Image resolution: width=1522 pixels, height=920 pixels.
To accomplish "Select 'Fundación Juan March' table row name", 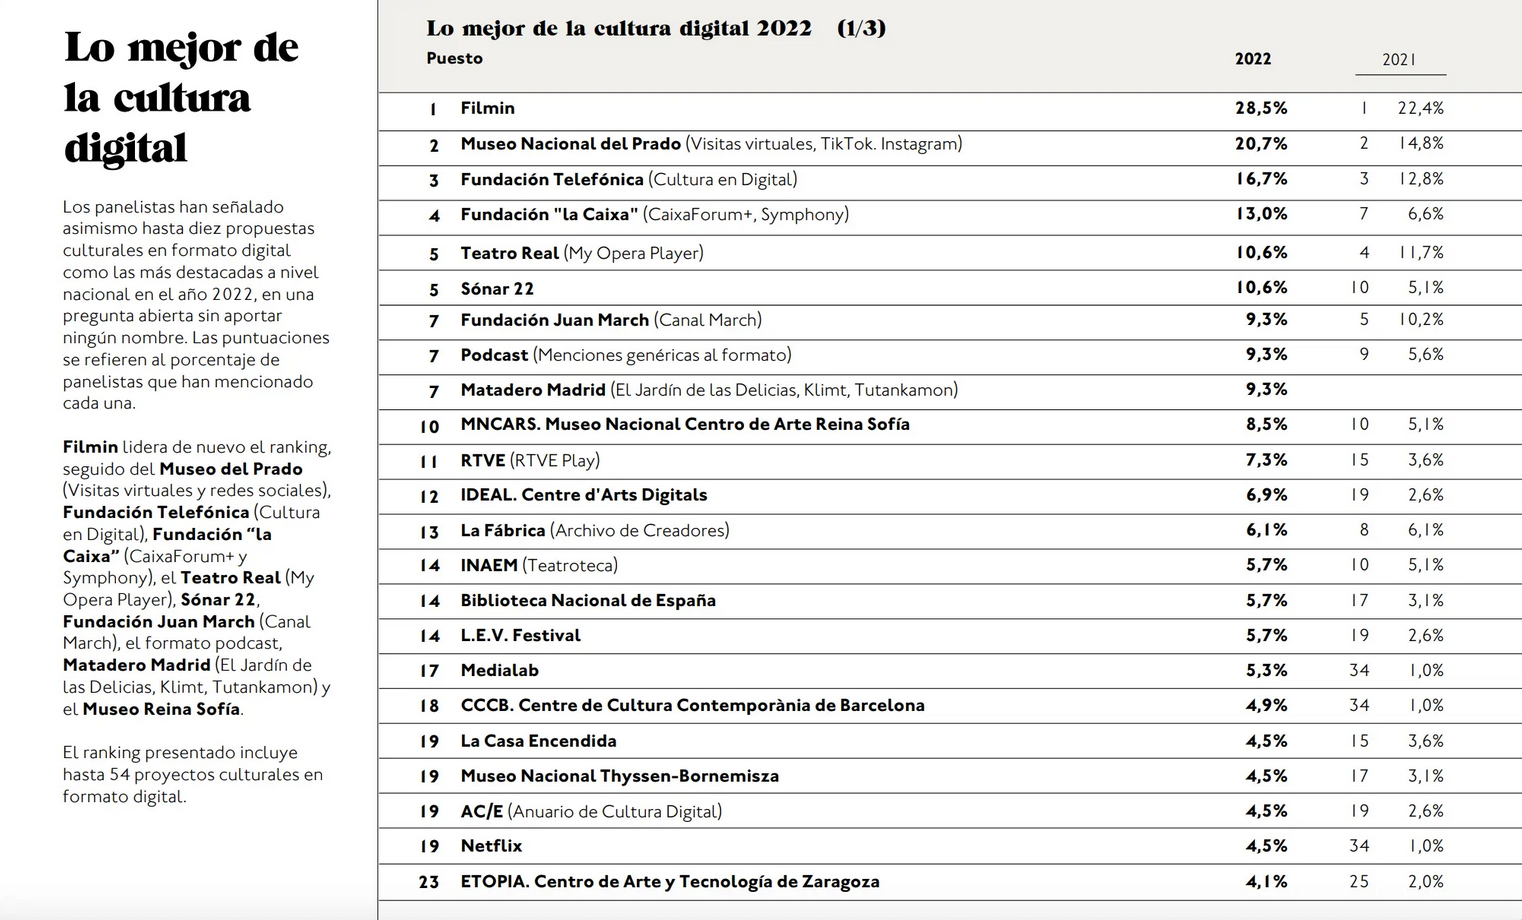I will point(554,320).
